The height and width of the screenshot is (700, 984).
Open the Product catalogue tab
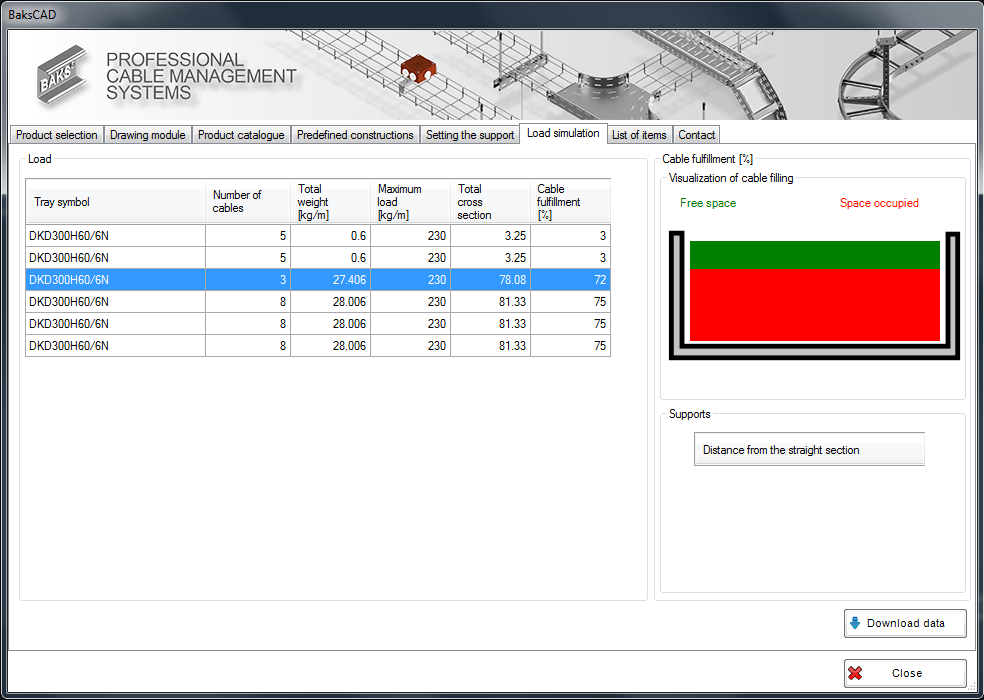pyautogui.click(x=241, y=134)
